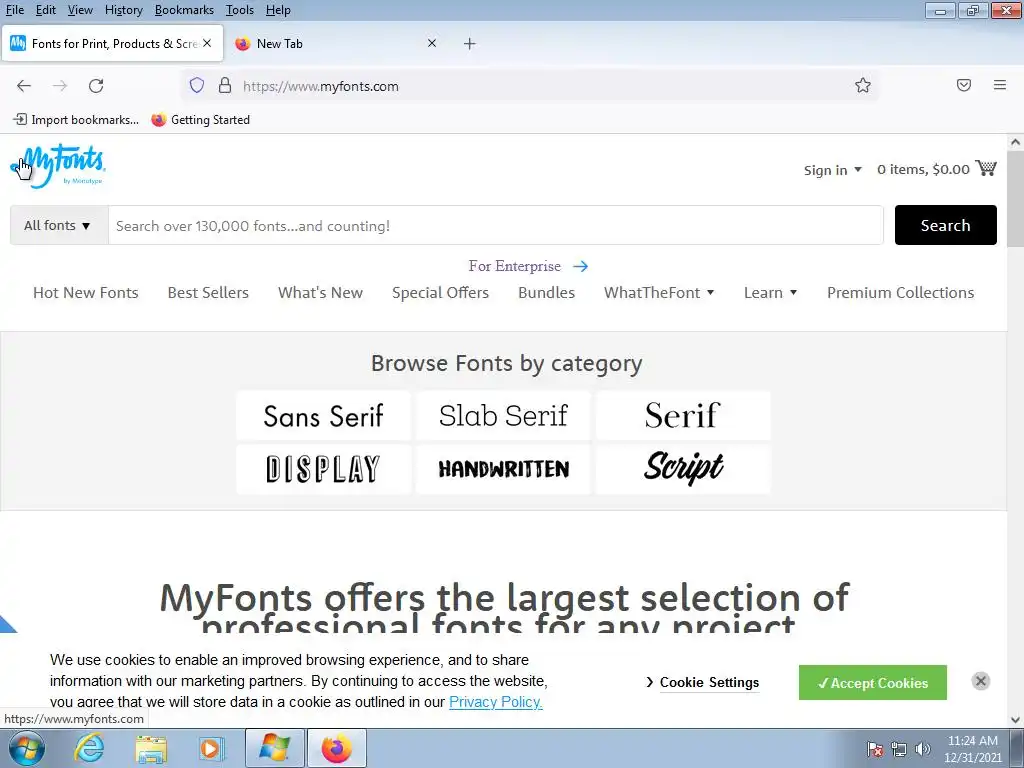
Task: Click the For Enterprise arrow icon
Action: click(x=581, y=266)
